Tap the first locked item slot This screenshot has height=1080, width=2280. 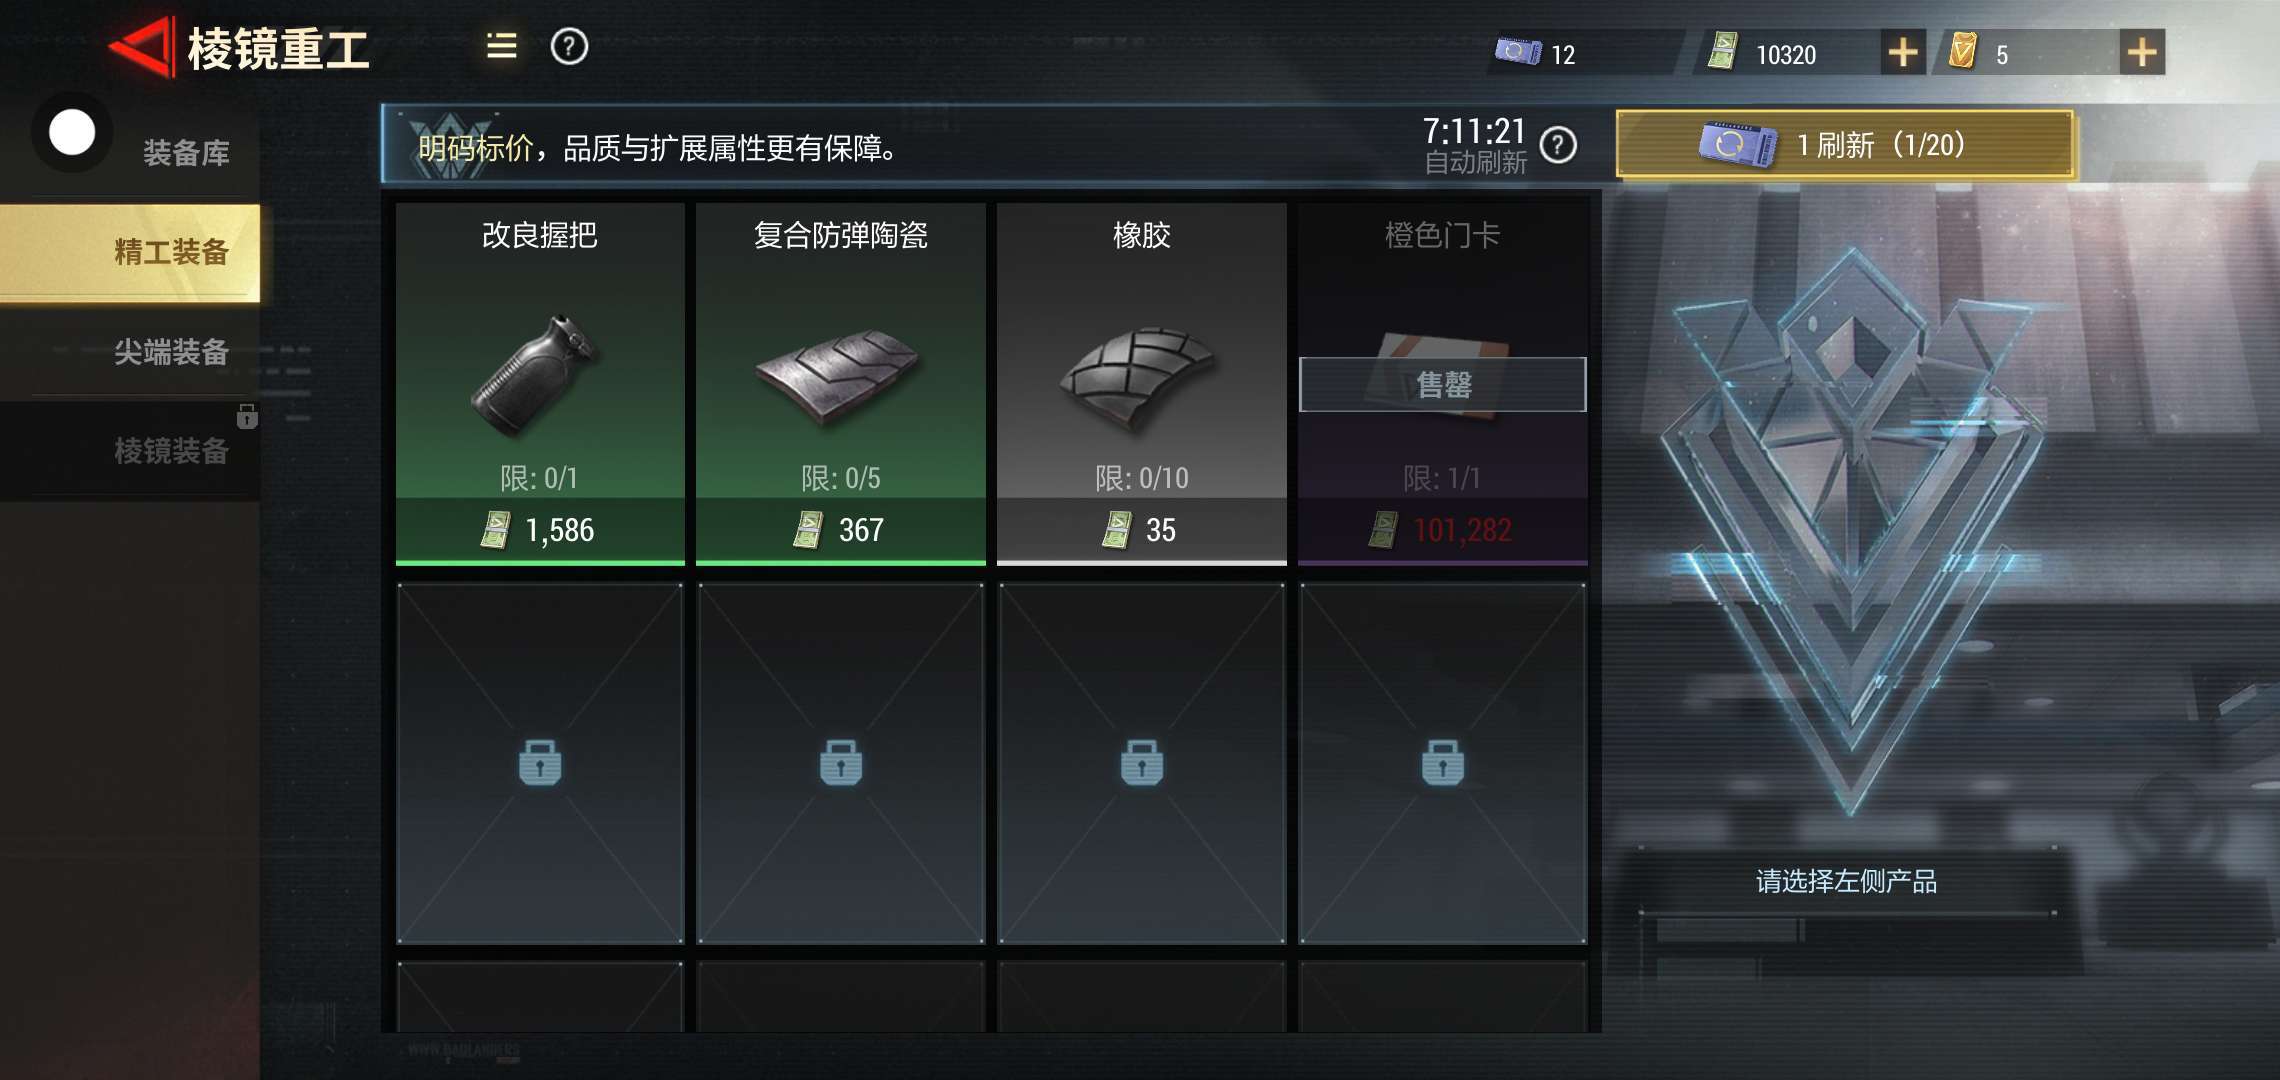coord(540,763)
